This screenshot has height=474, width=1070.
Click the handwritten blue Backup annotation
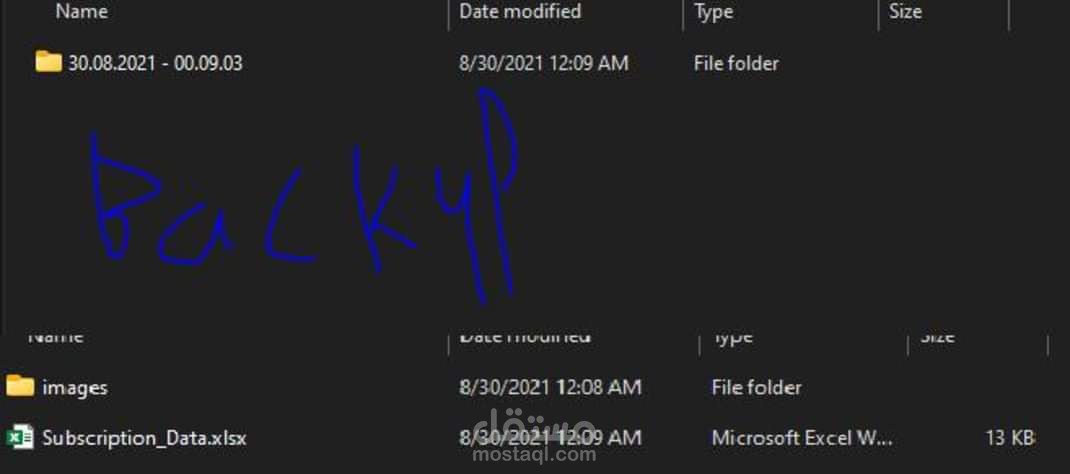304,198
